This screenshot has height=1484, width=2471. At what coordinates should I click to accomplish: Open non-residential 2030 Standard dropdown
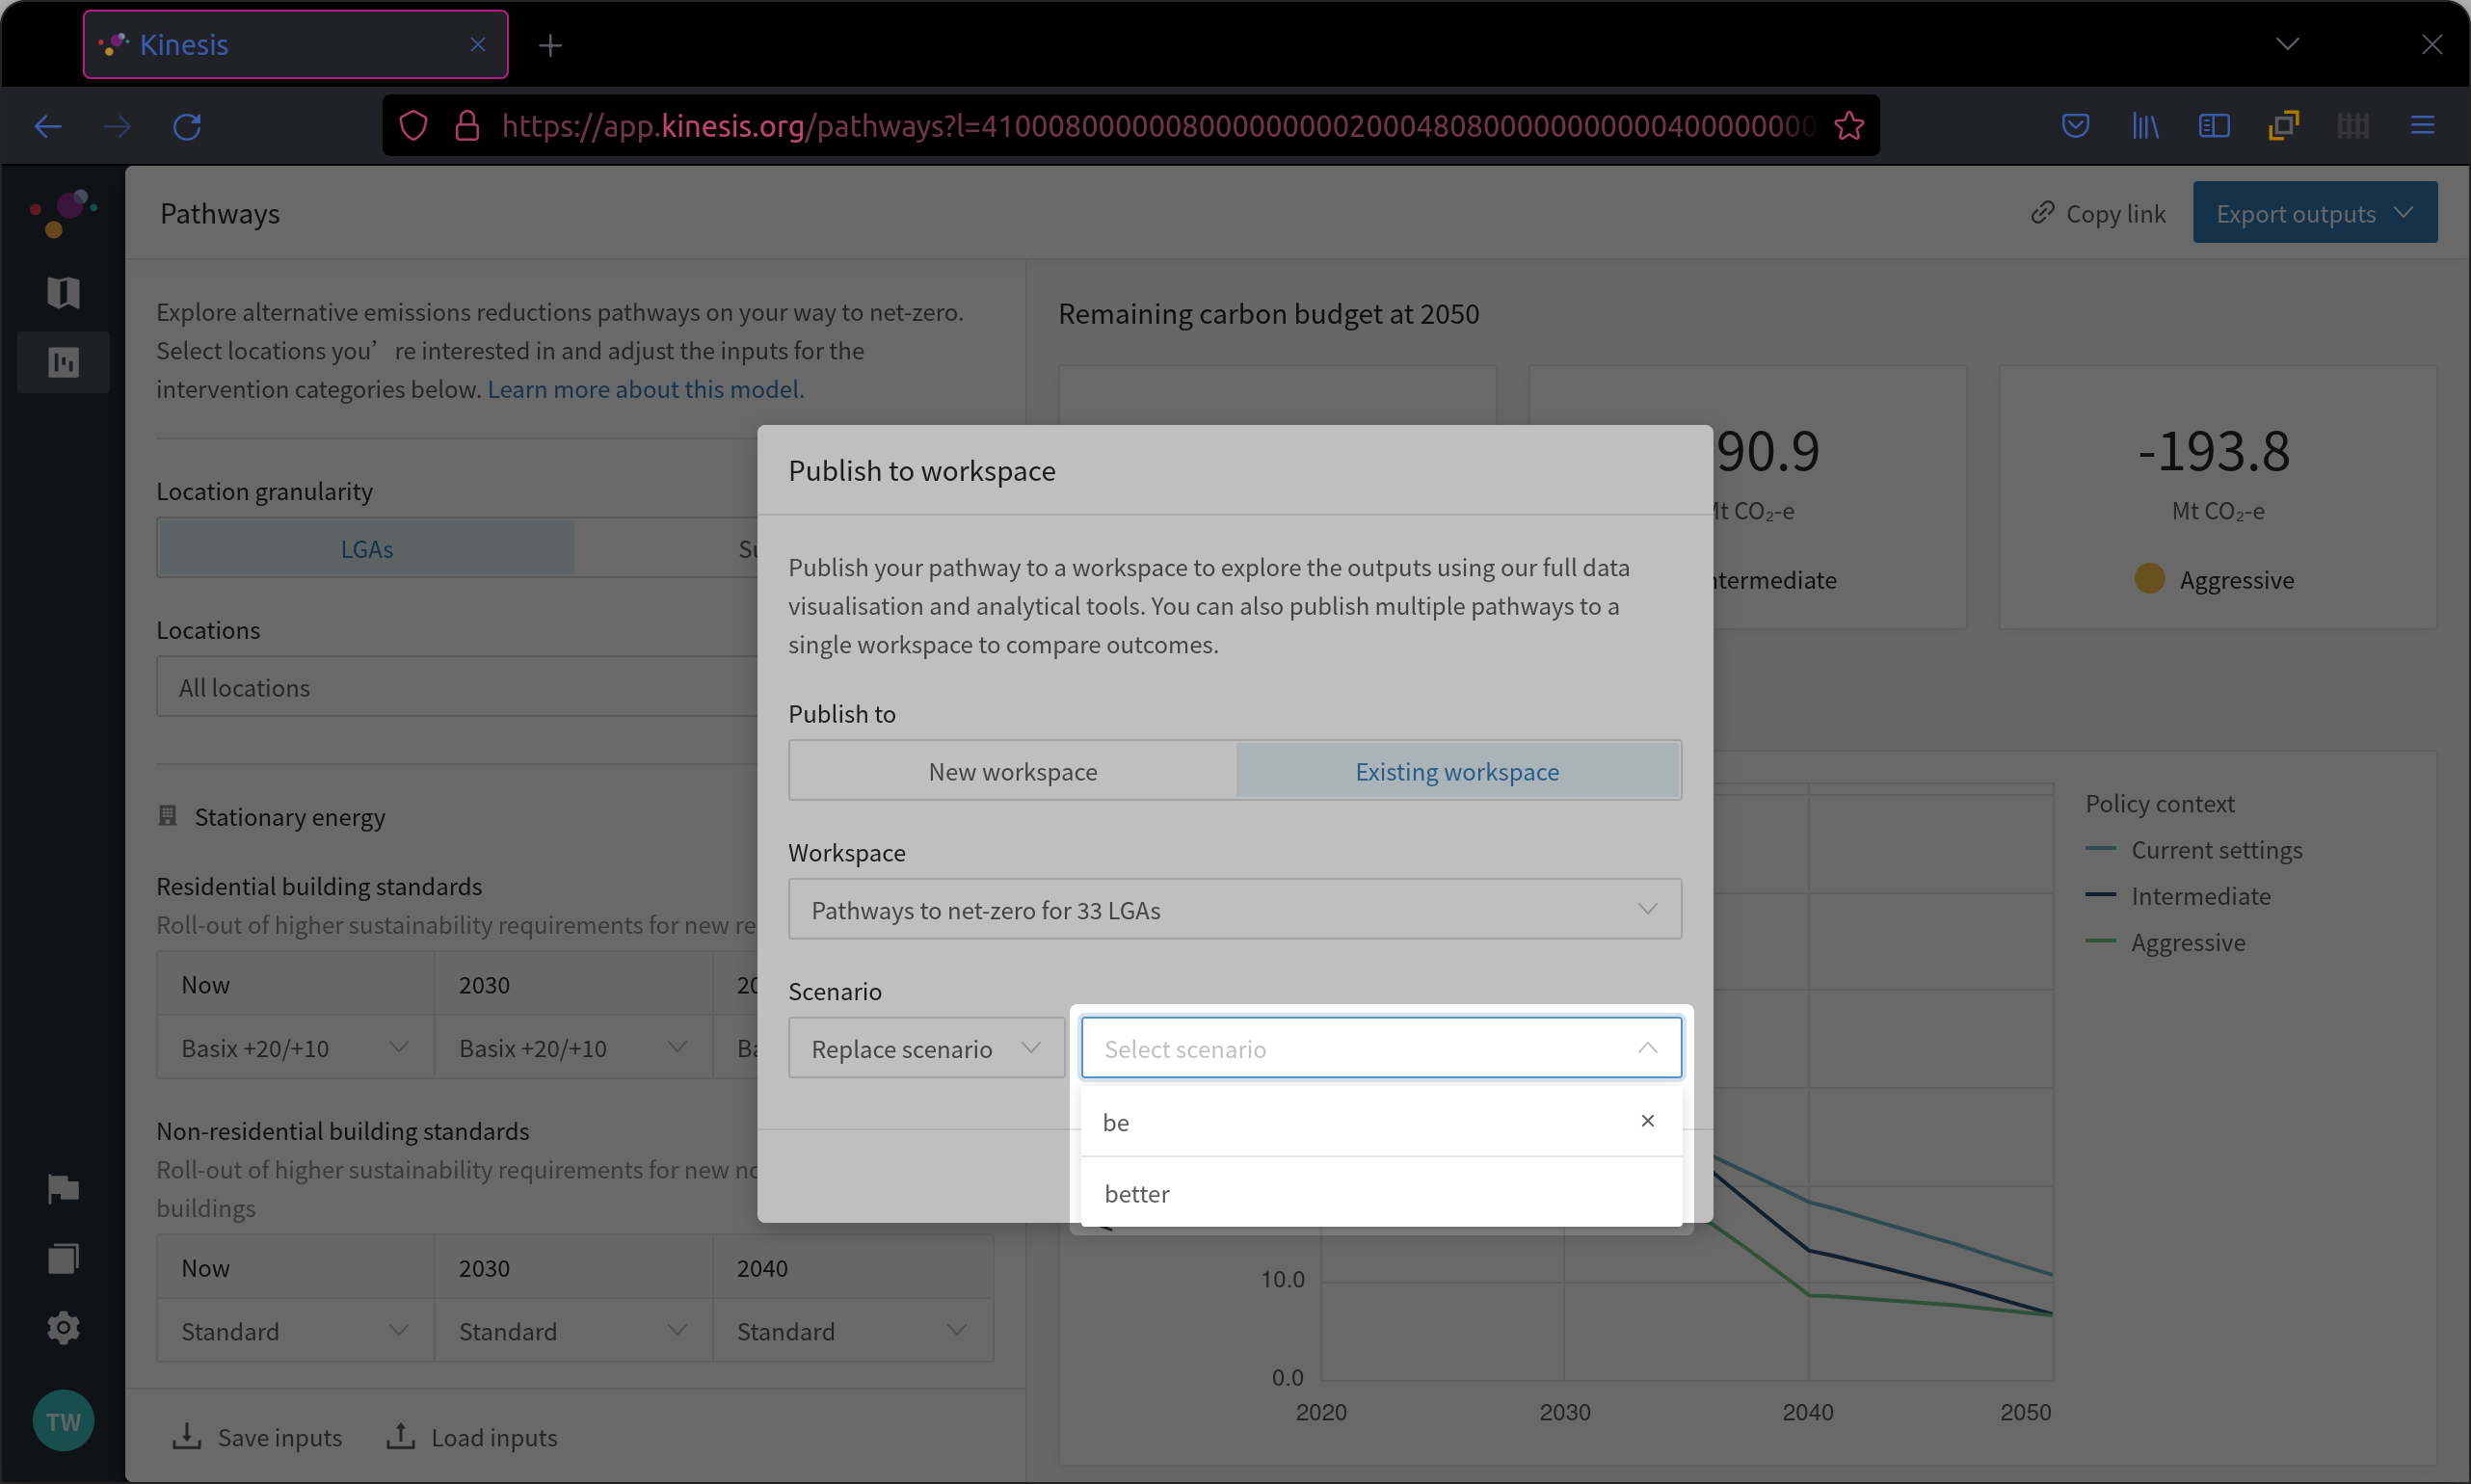pos(573,1331)
